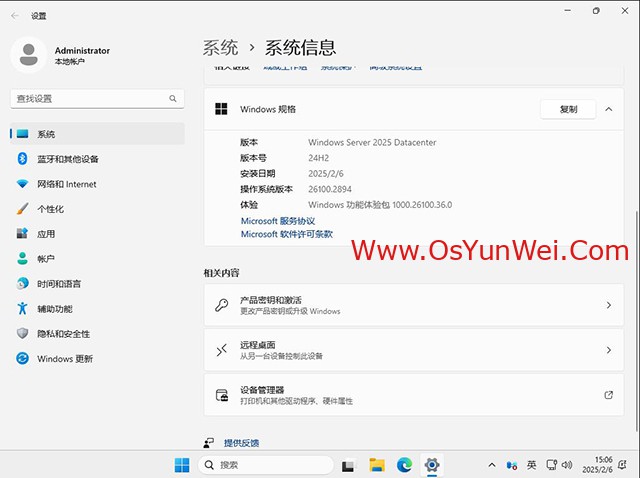Open Task View on the taskbar

pyautogui.click(x=348, y=466)
